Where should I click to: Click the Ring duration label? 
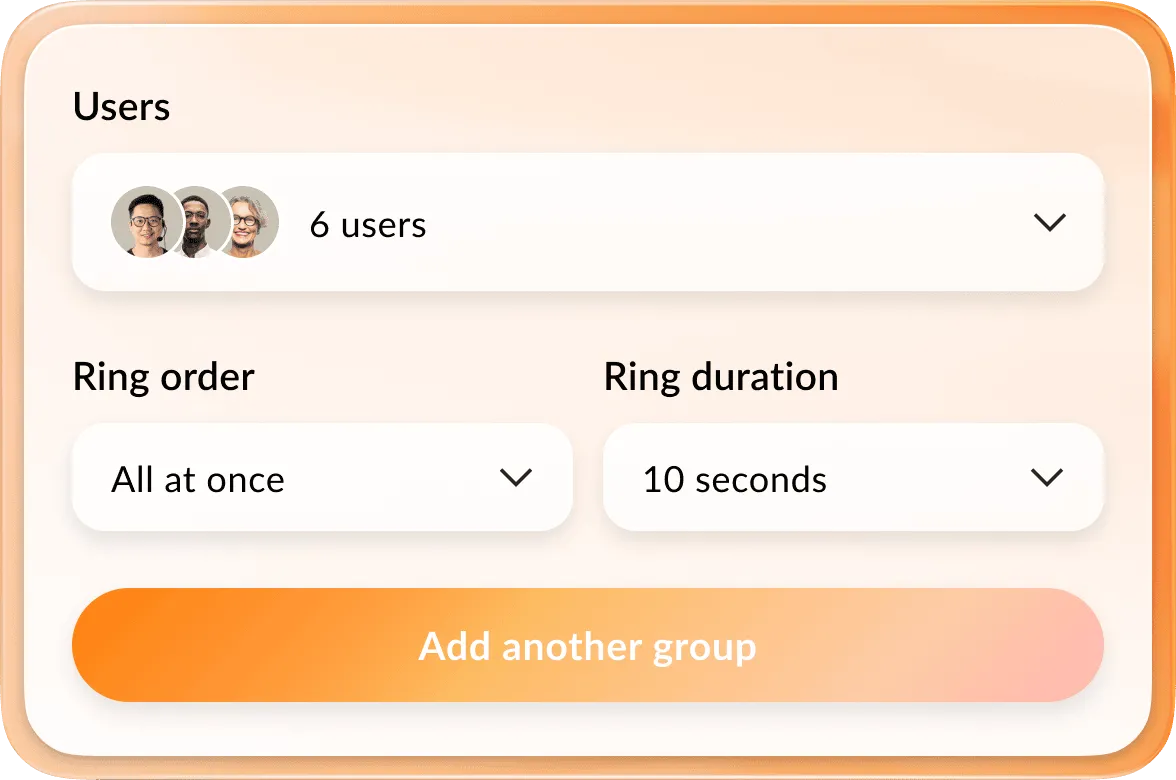[x=721, y=377]
